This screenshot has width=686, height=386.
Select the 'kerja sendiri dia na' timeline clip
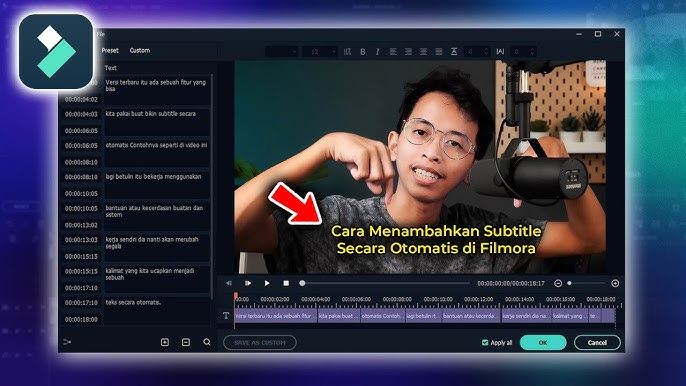pos(526,316)
